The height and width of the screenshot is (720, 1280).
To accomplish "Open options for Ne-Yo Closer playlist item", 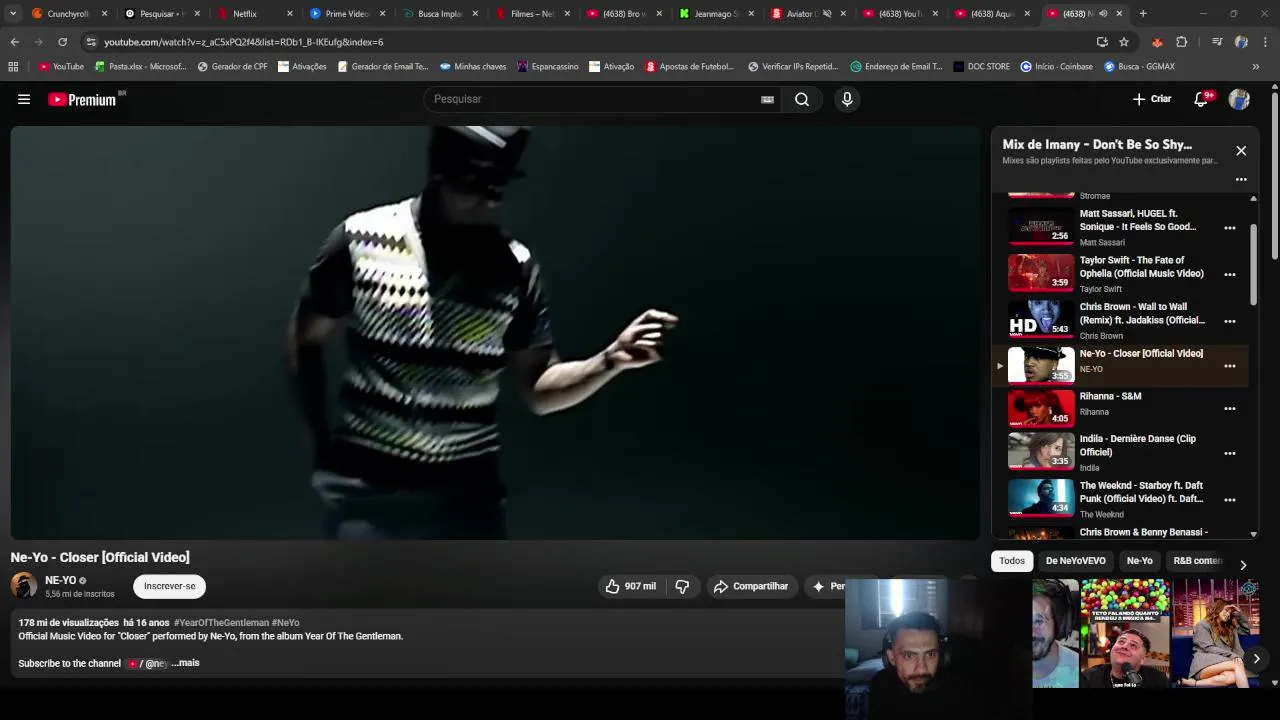I will point(1230,366).
